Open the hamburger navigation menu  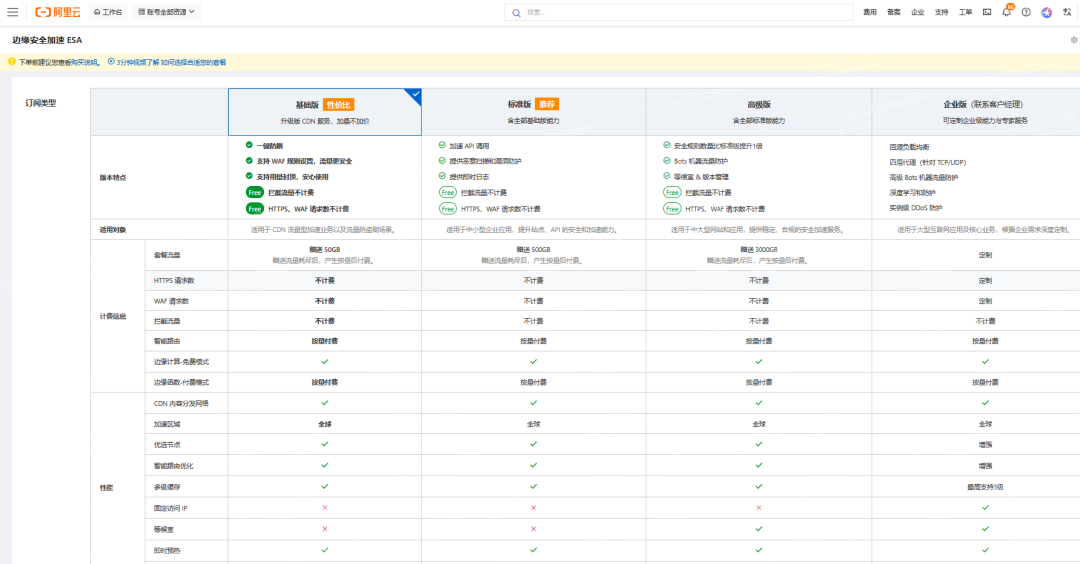[x=12, y=12]
